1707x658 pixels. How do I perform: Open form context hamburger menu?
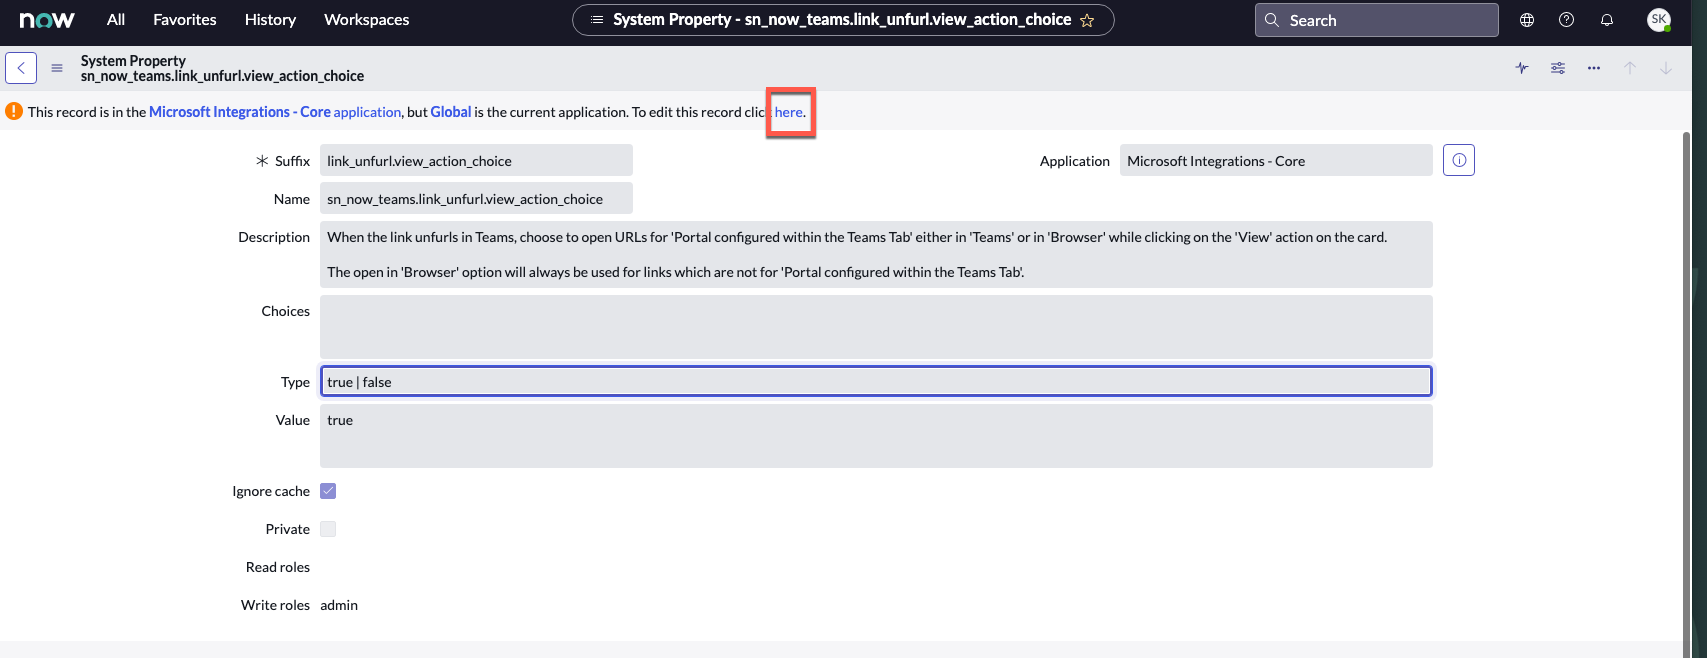(x=57, y=68)
